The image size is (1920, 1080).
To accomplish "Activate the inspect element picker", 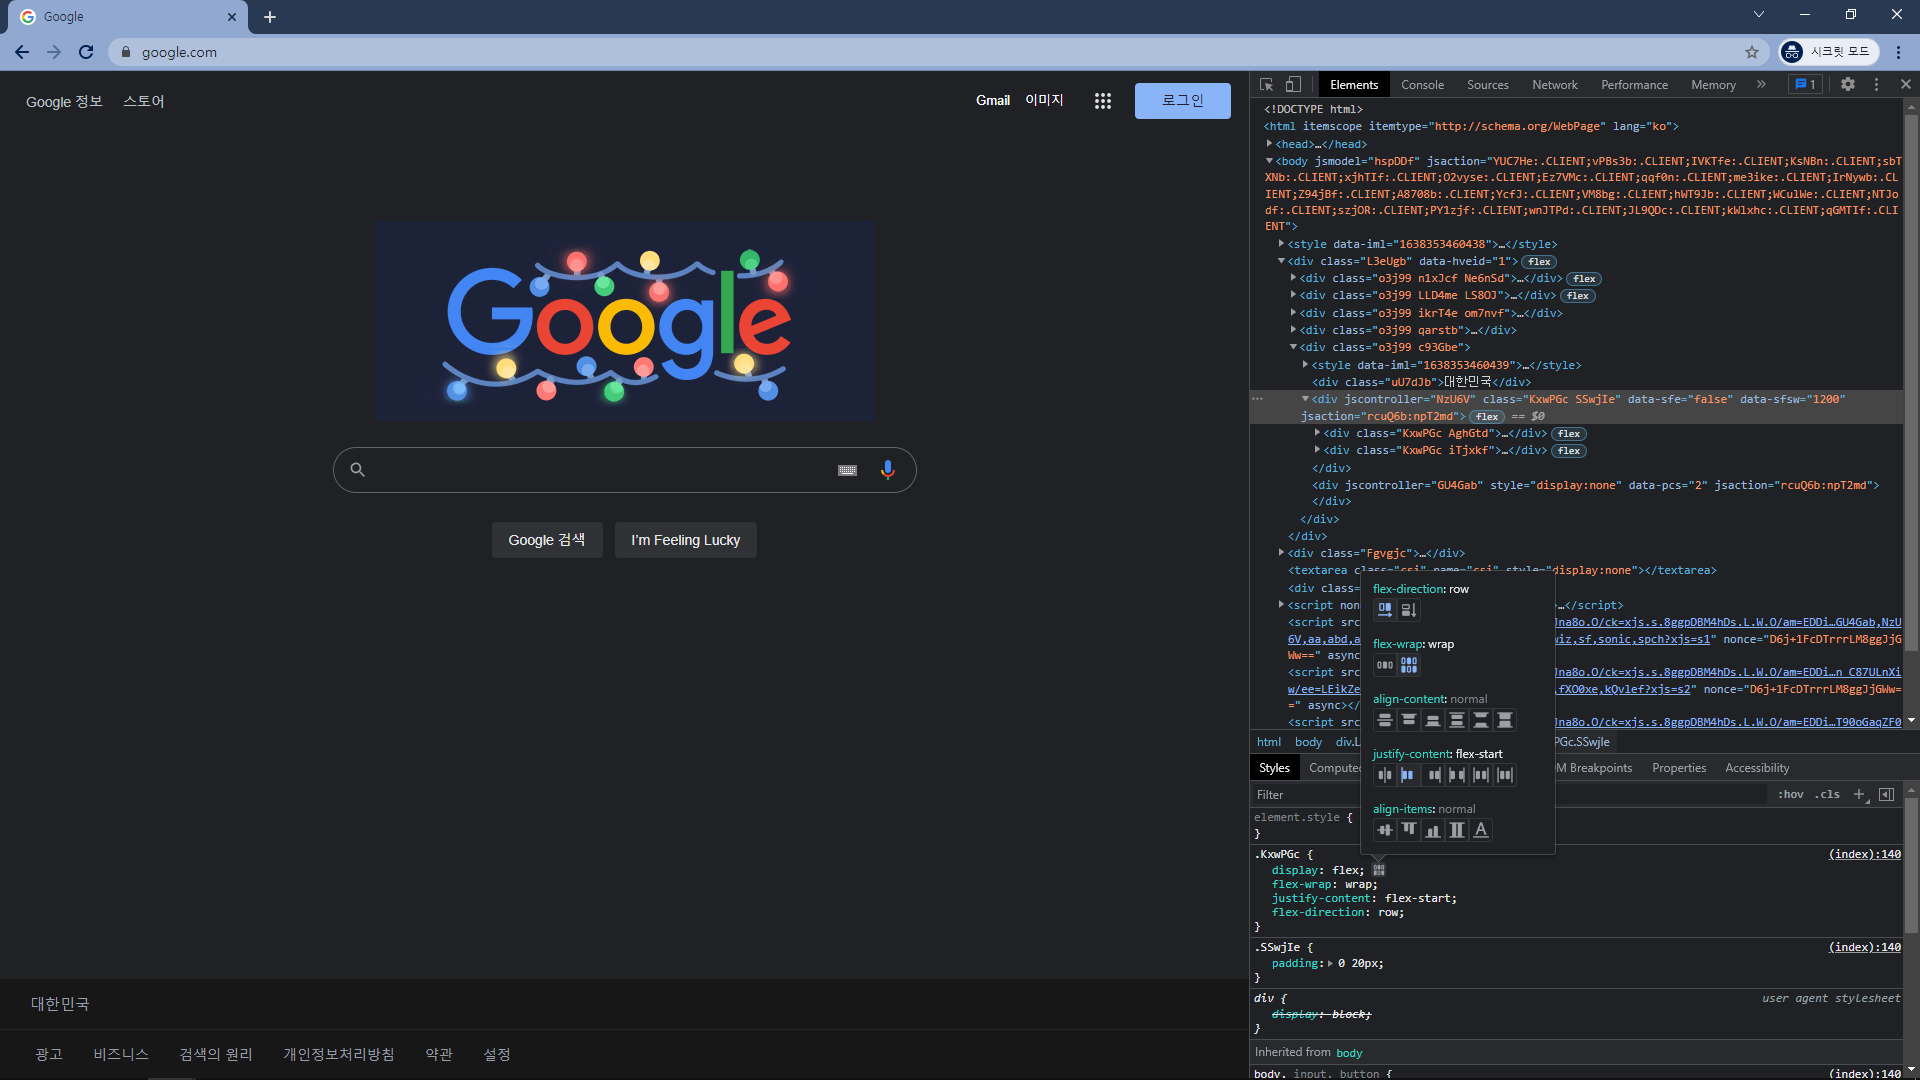I will pos(1267,85).
